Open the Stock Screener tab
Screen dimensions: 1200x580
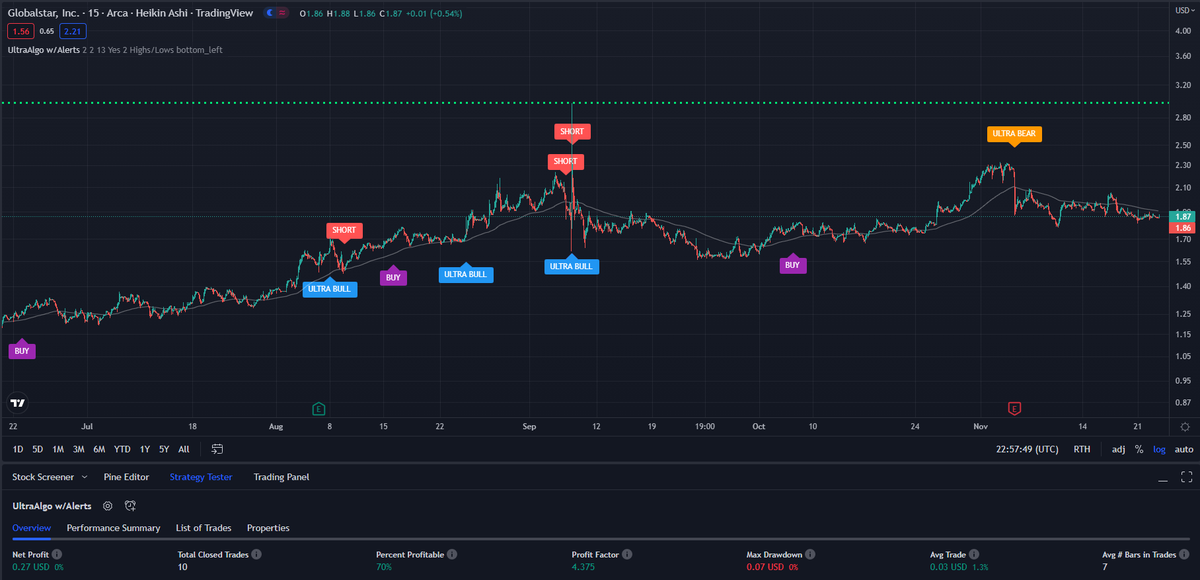point(43,477)
